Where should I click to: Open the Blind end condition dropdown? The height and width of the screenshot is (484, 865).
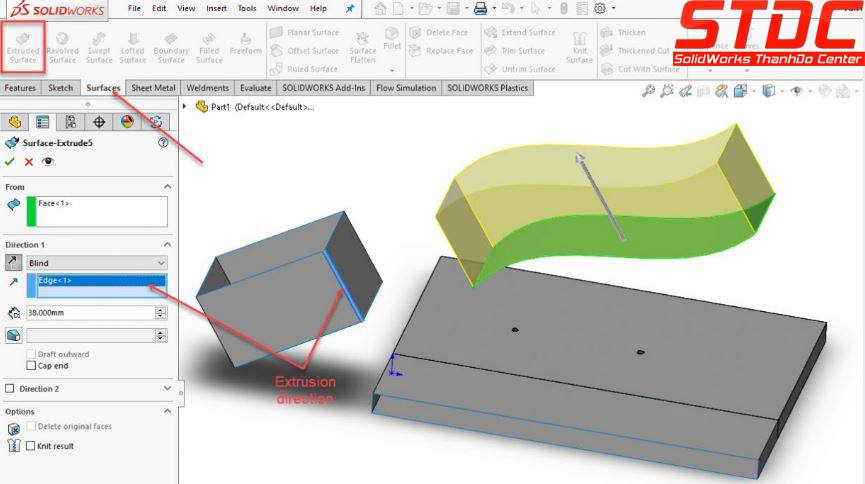click(97, 263)
